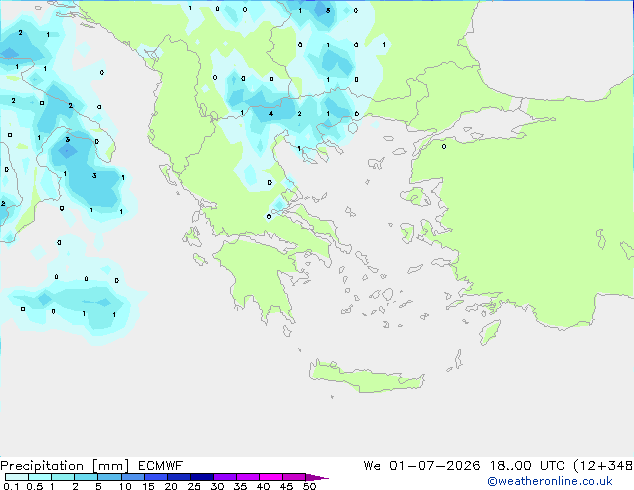Select legend swatch between 5 and 10
The height and width of the screenshot is (490, 634).
(x=110, y=477)
